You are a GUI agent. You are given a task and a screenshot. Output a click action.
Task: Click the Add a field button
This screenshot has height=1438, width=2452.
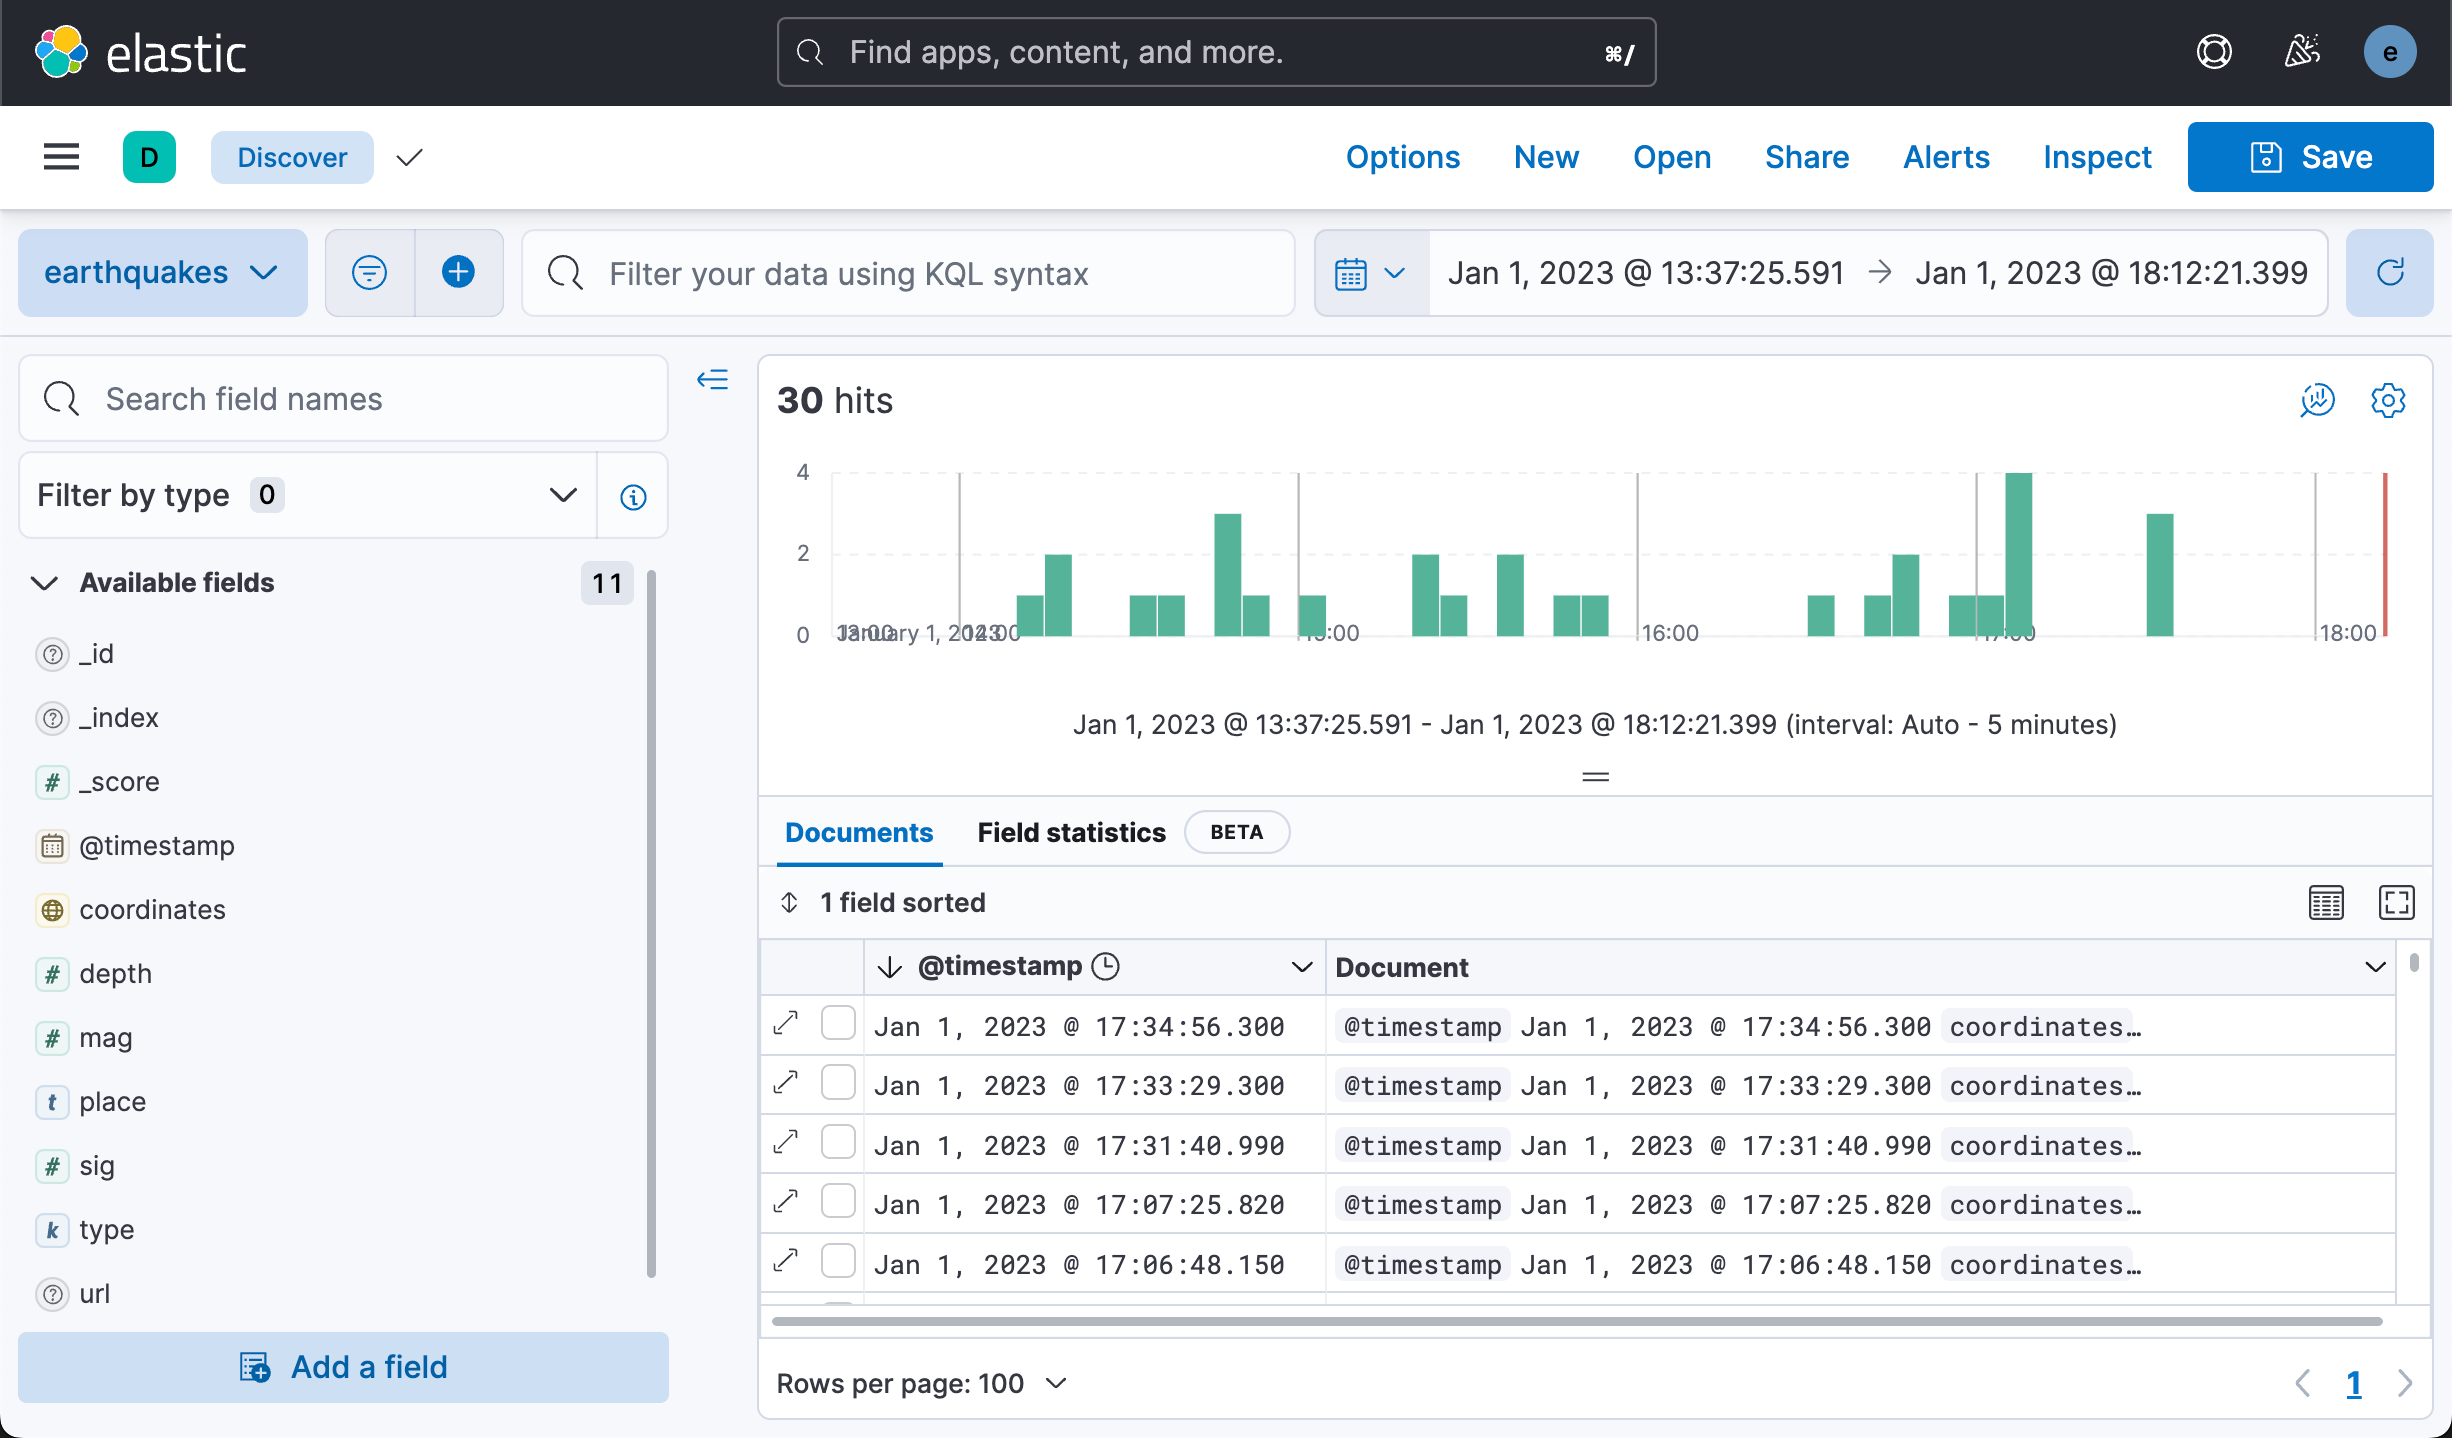343,1367
